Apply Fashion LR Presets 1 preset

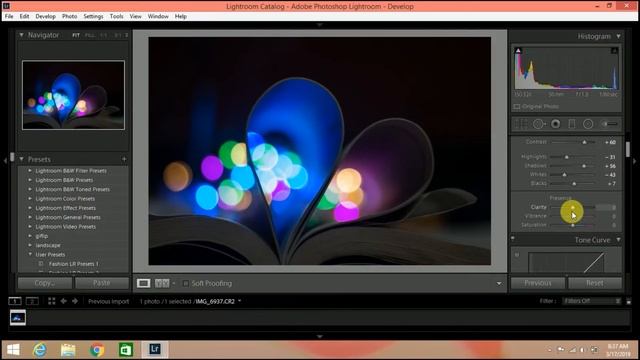(73, 264)
